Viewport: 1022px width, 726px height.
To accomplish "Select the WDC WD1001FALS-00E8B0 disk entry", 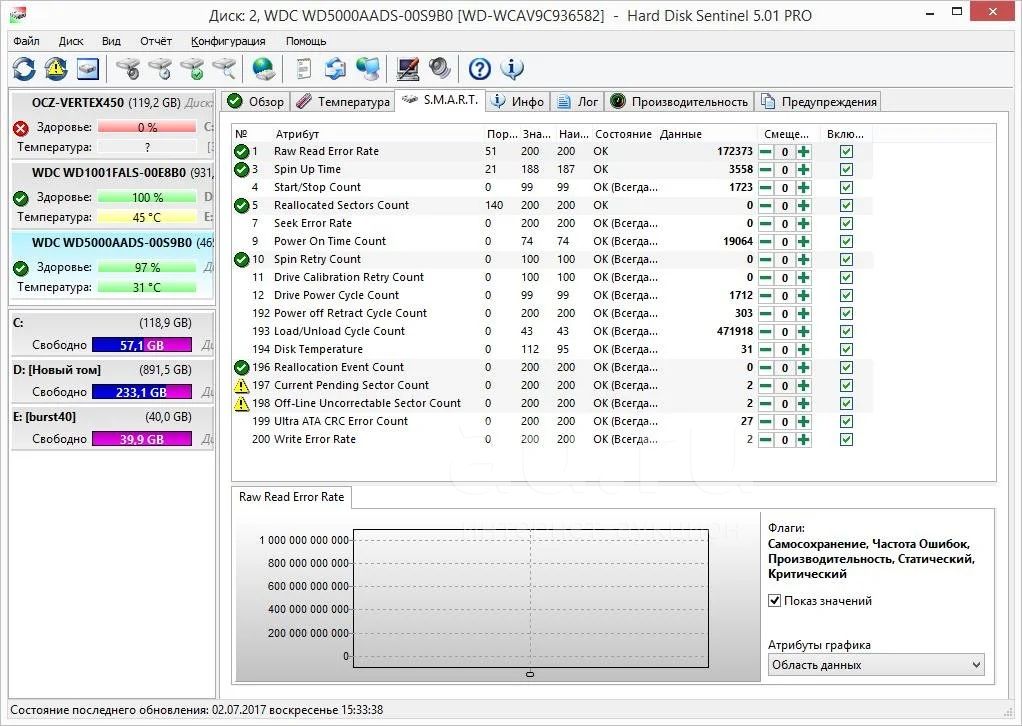I will click(x=112, y=194).
